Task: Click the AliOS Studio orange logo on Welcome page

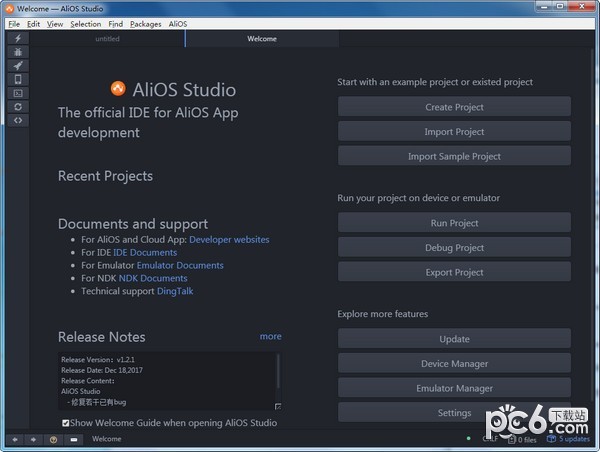Action: click(118, 88)
